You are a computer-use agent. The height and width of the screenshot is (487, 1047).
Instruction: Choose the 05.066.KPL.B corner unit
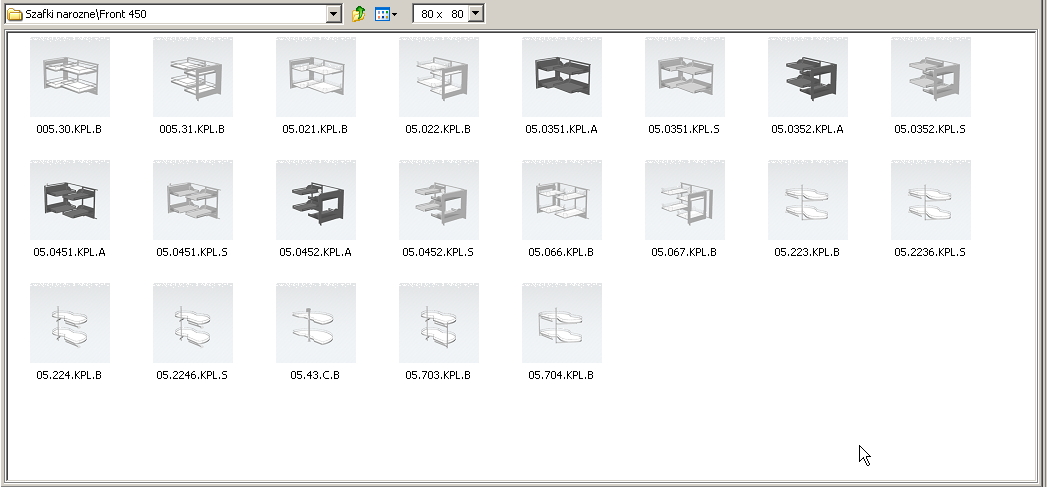562,200
